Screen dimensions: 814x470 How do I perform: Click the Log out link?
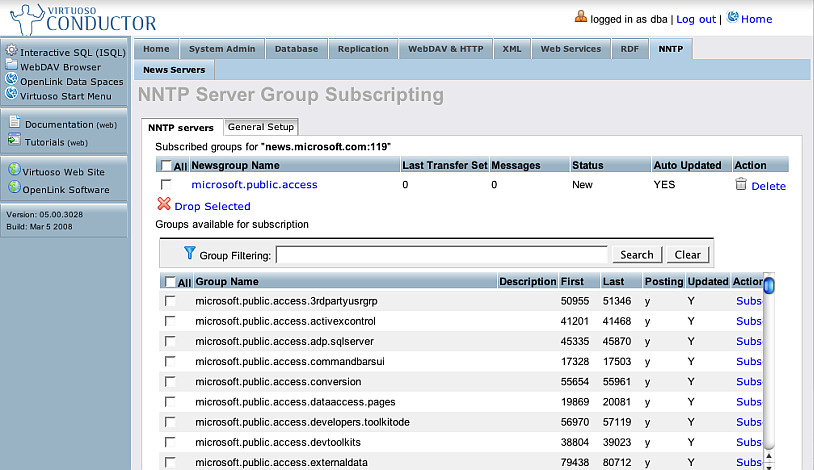tap(696, 19)
